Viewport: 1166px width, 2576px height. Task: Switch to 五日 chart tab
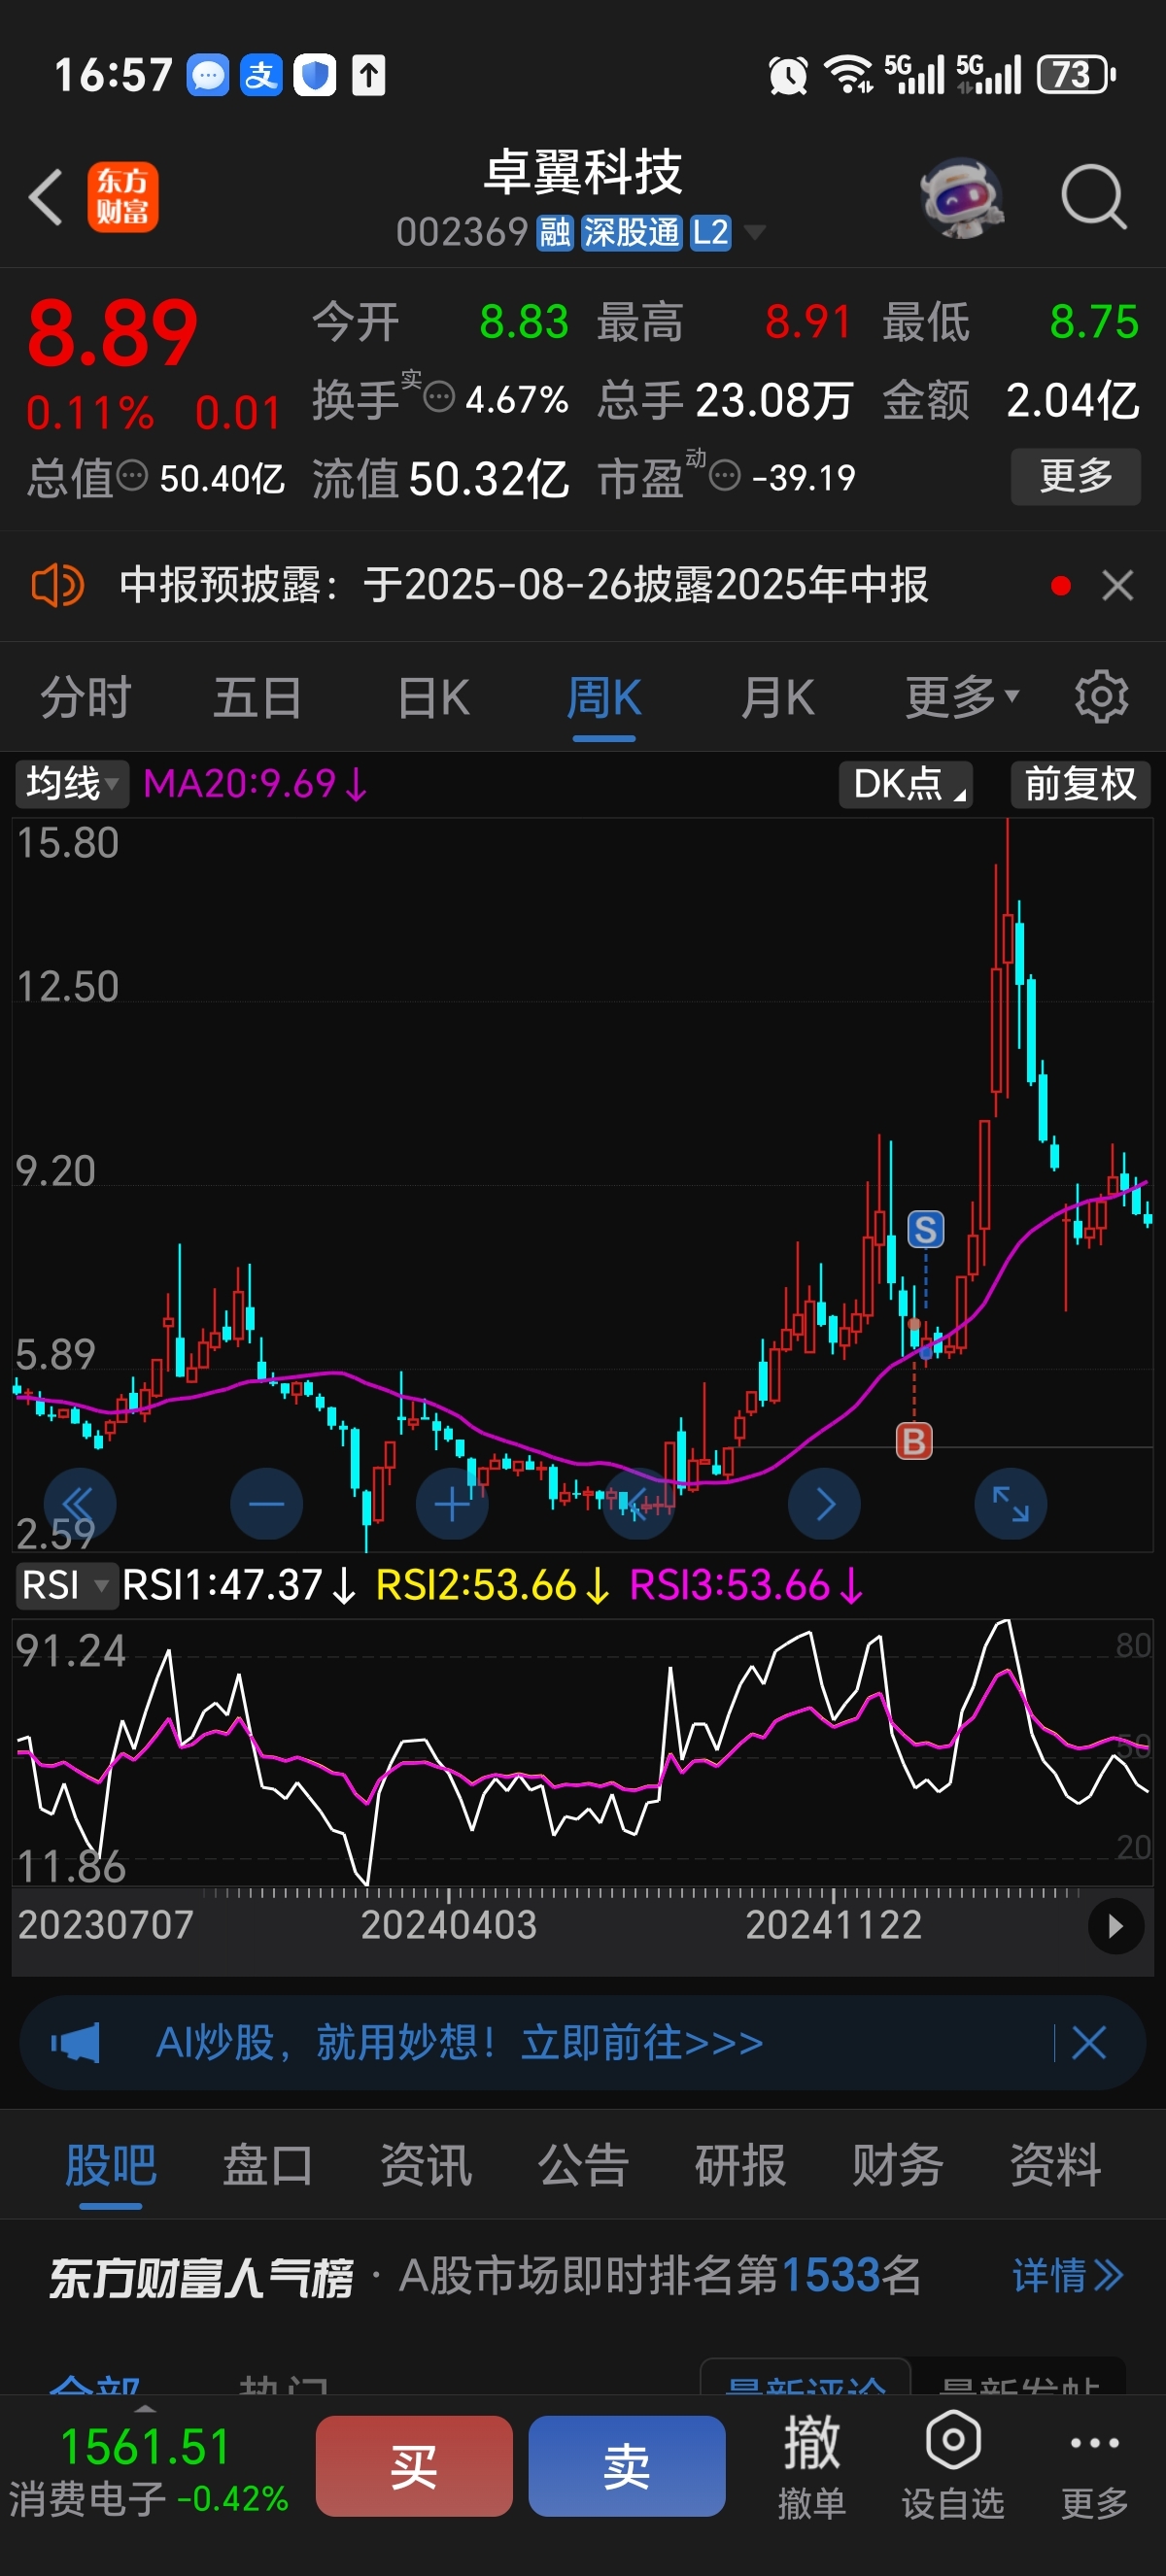(258, 697)
